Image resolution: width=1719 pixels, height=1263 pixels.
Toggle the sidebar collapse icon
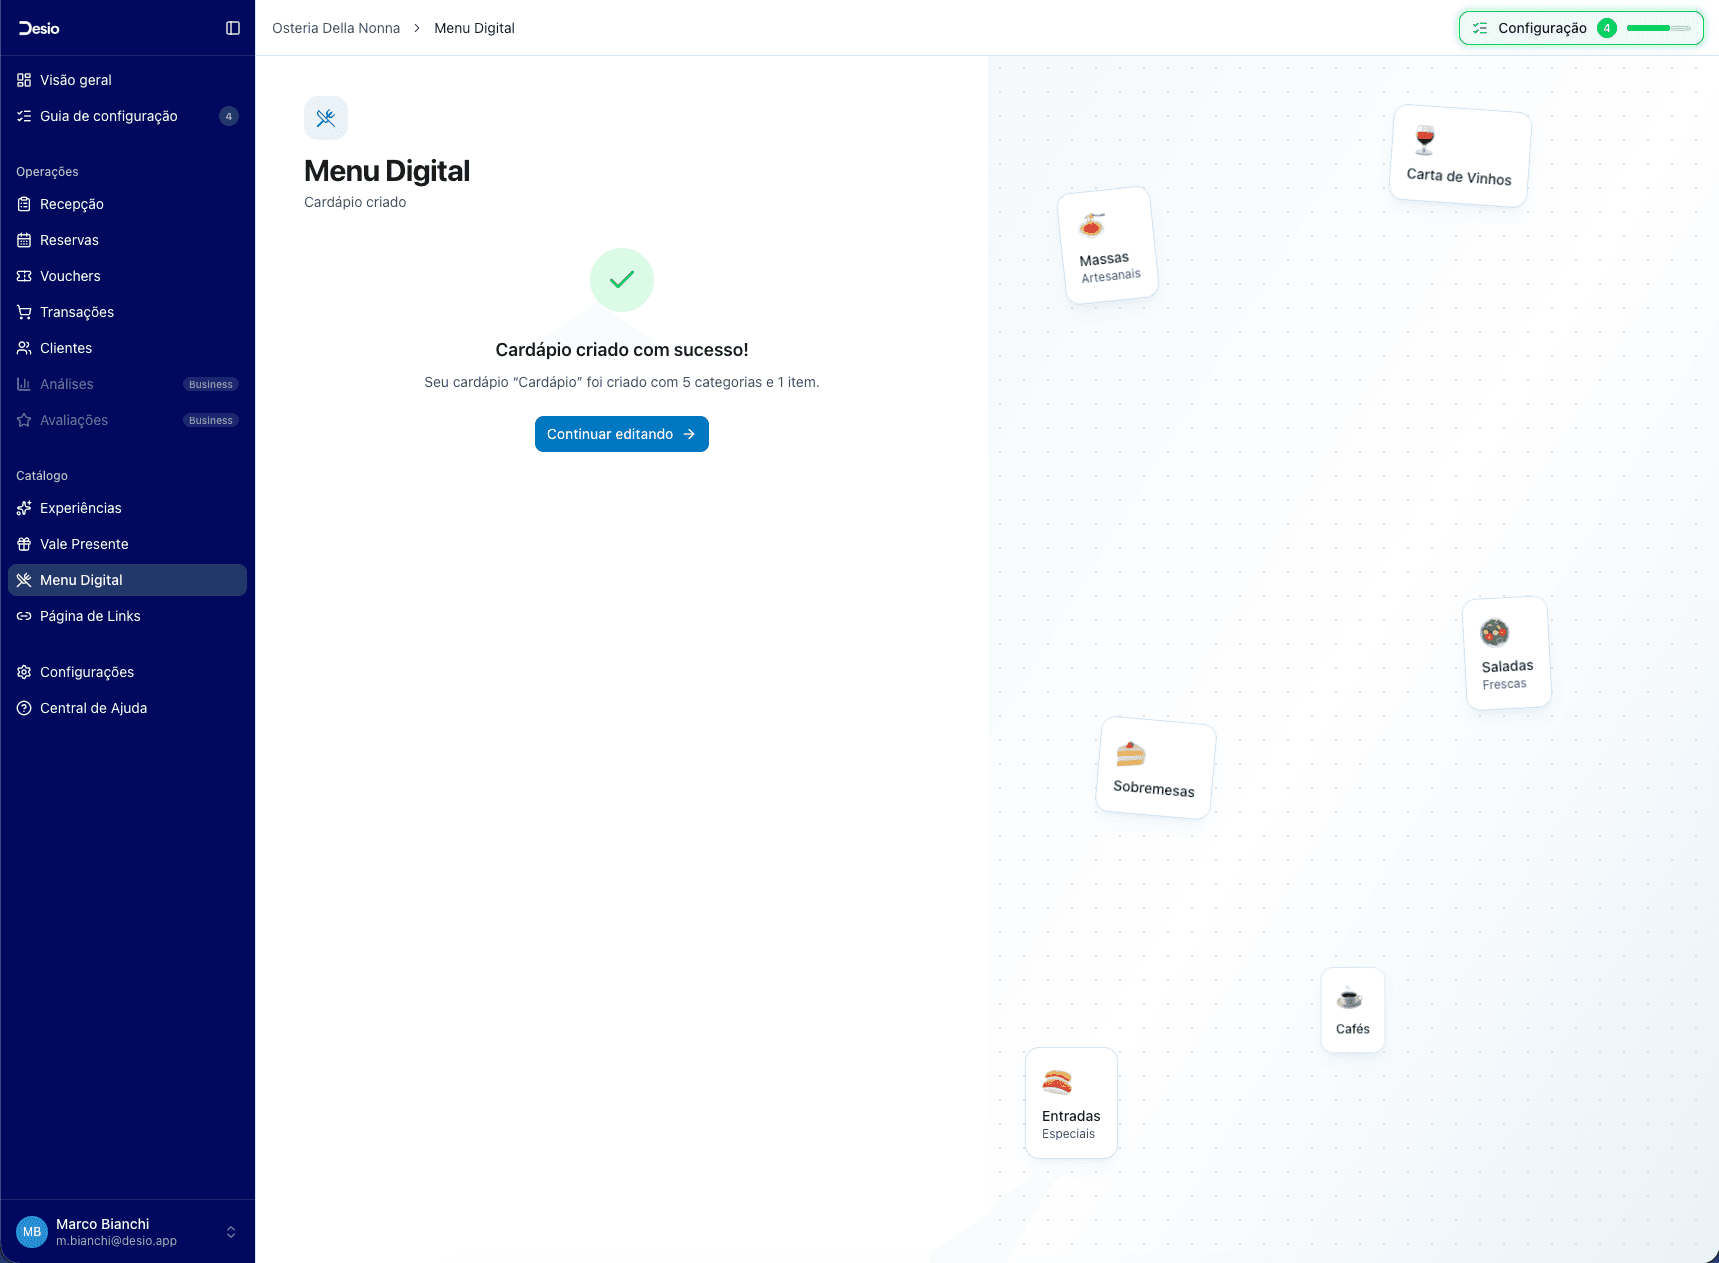(233, 28)
